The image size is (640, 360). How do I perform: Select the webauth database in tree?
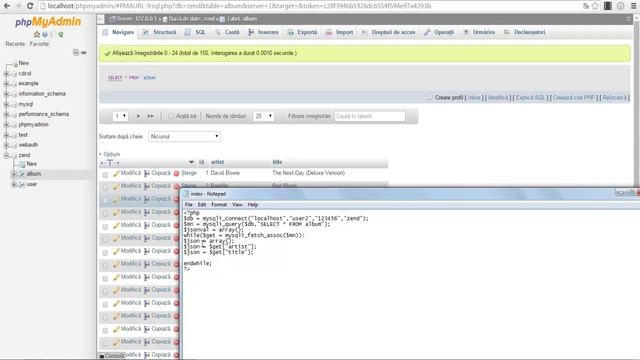coord(28,145)
